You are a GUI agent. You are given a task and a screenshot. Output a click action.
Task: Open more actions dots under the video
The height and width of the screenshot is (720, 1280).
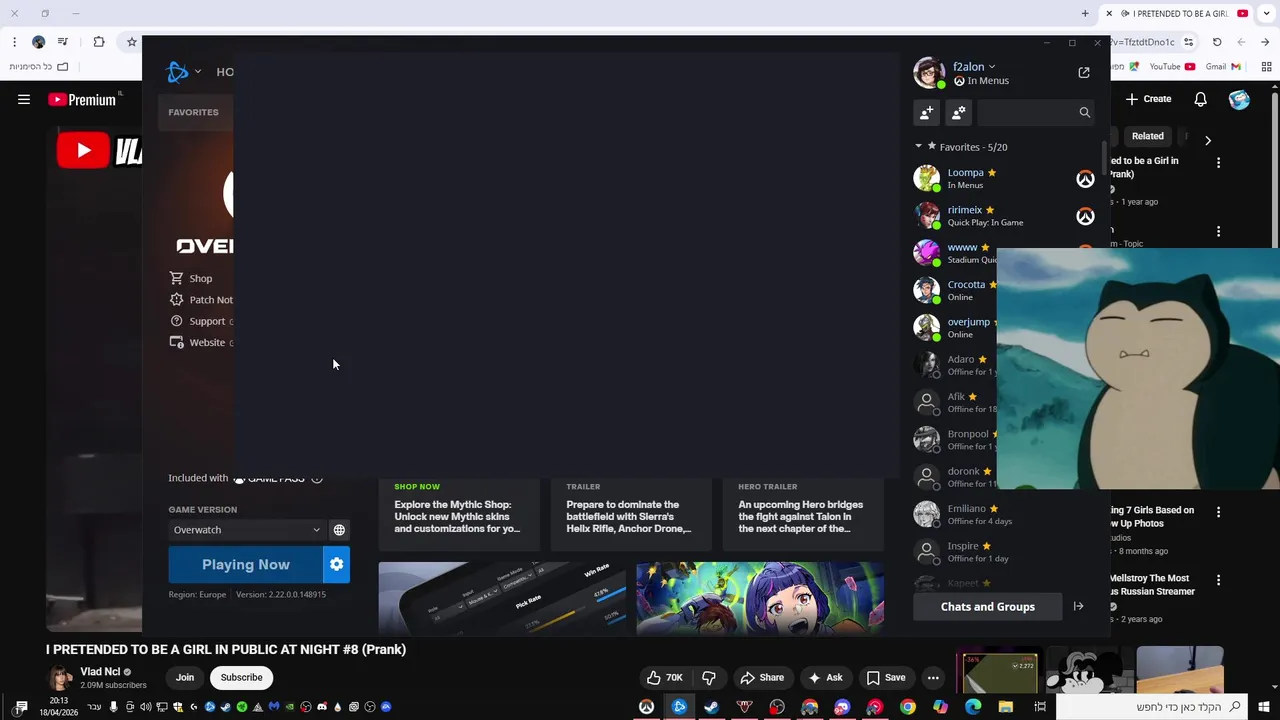coord(933,677)
